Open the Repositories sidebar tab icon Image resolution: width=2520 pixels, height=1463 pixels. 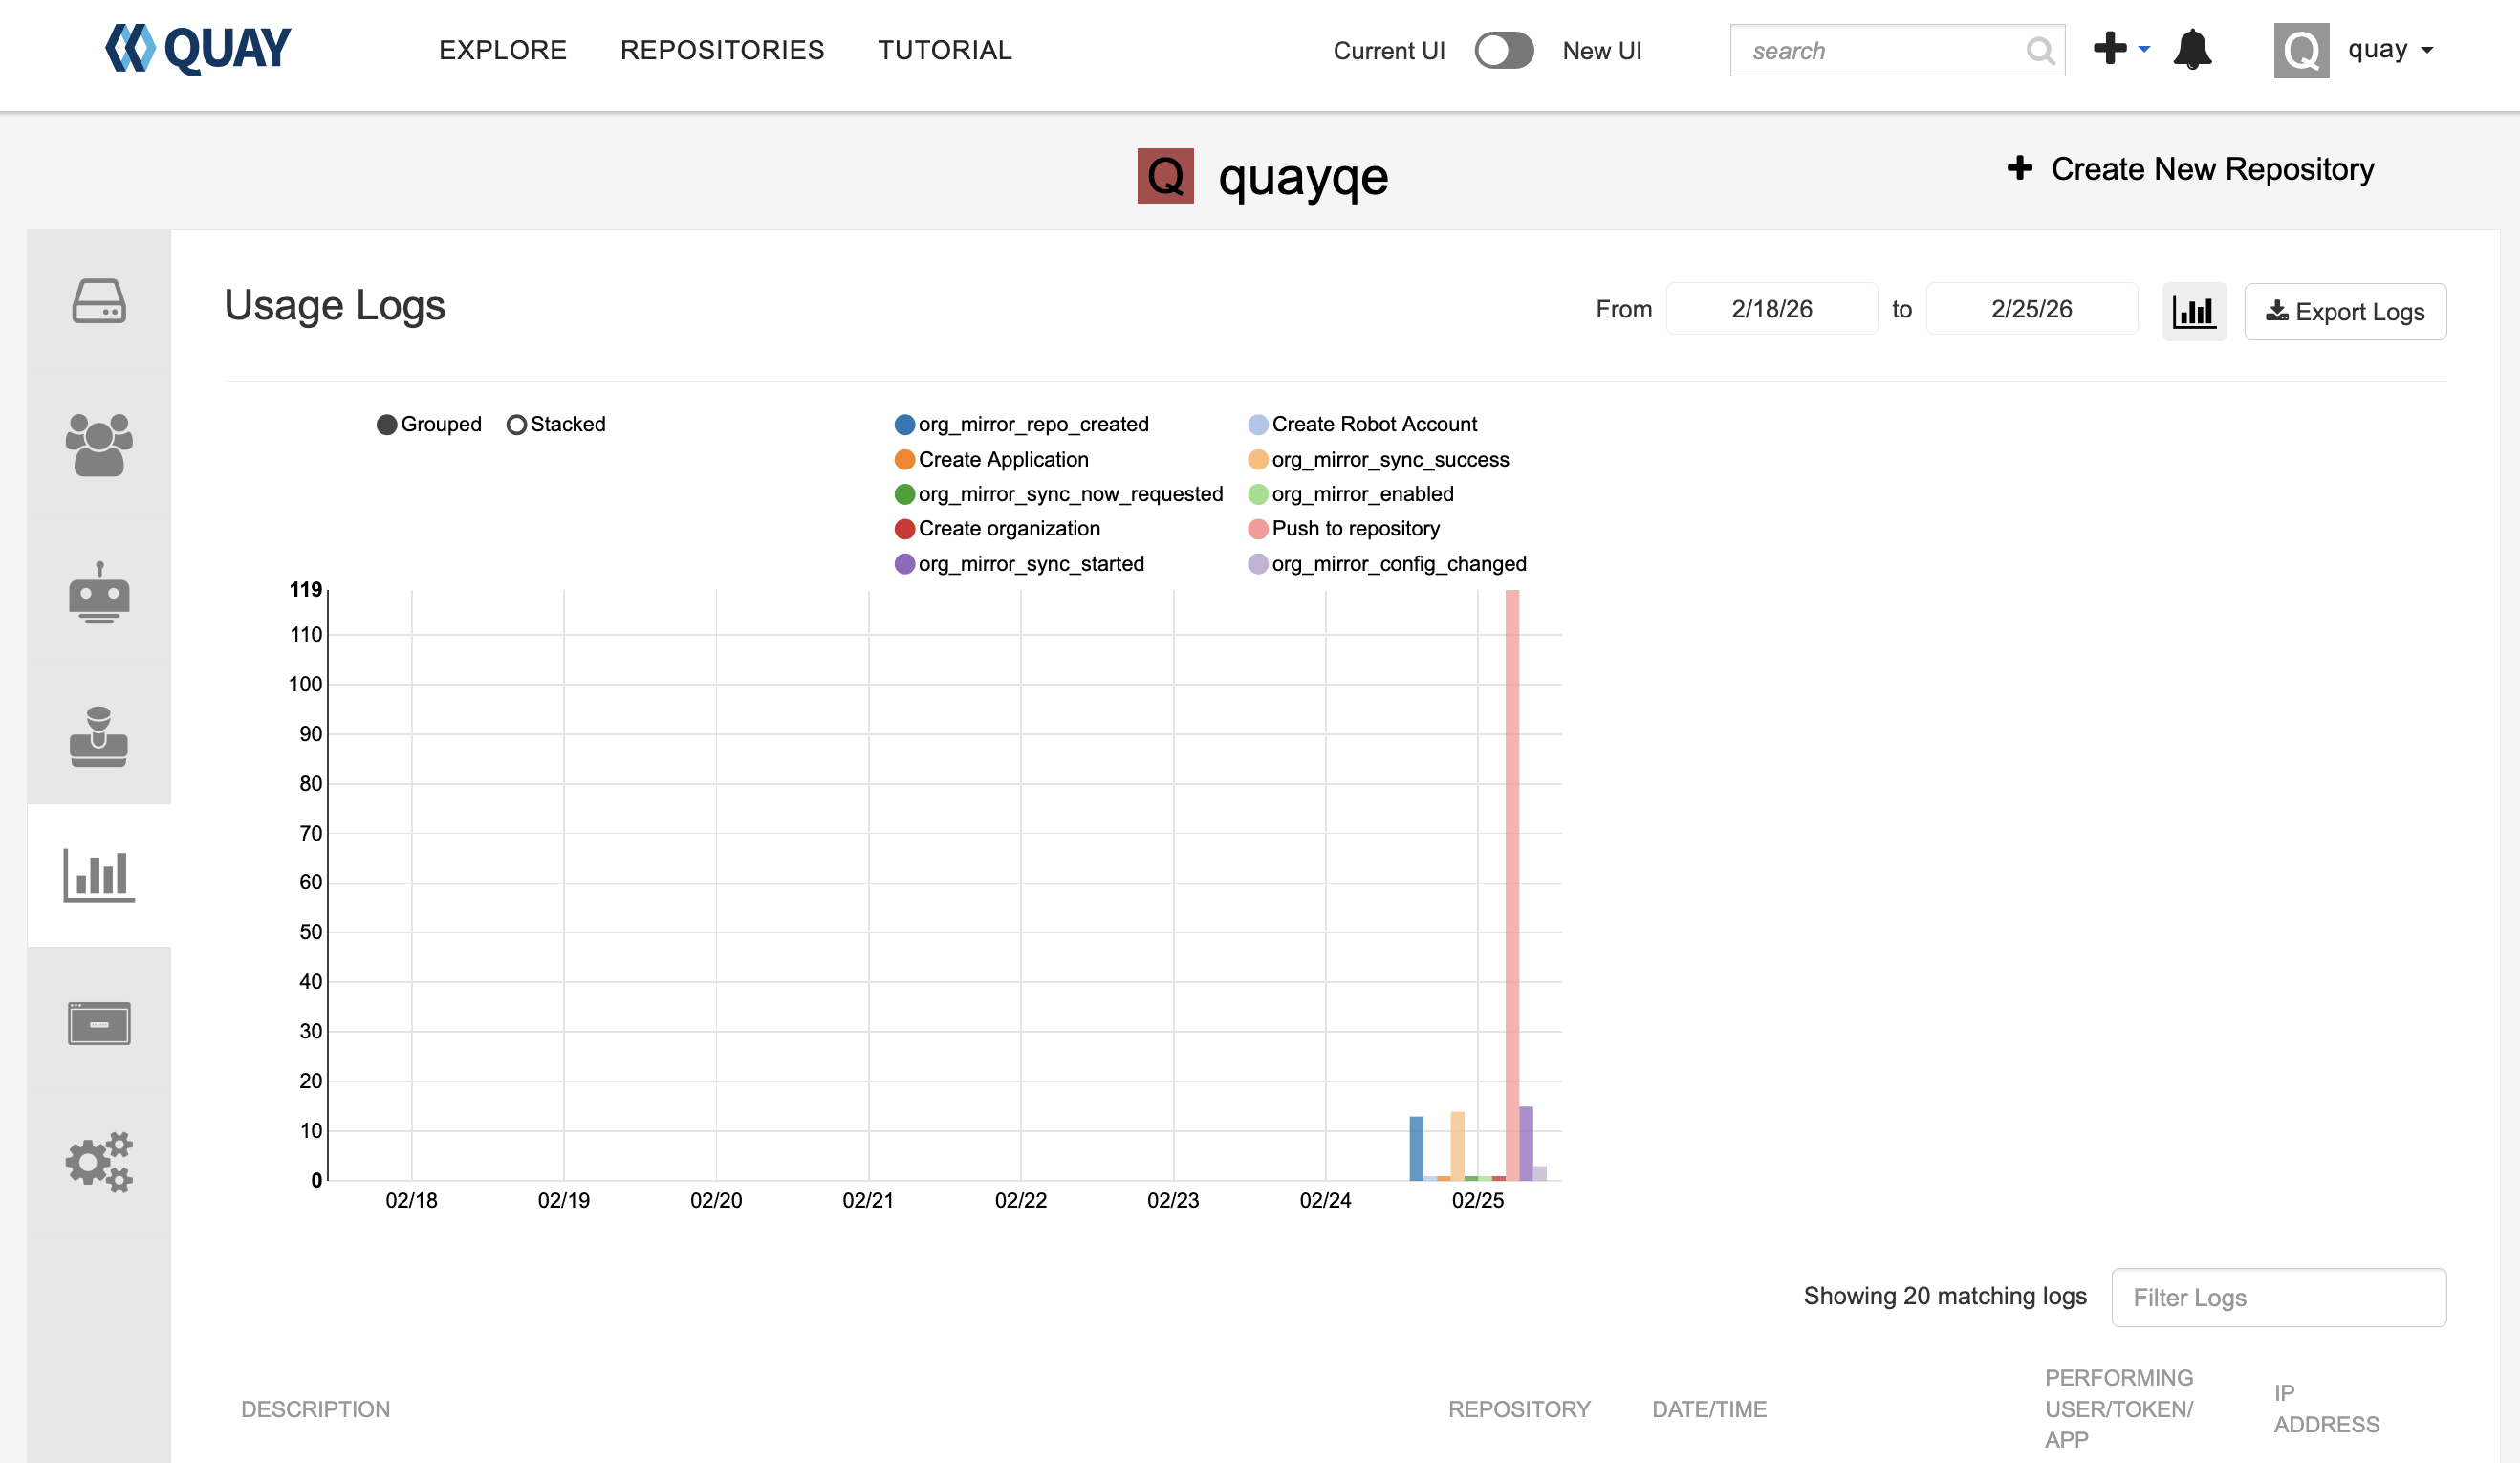(98, 301)
